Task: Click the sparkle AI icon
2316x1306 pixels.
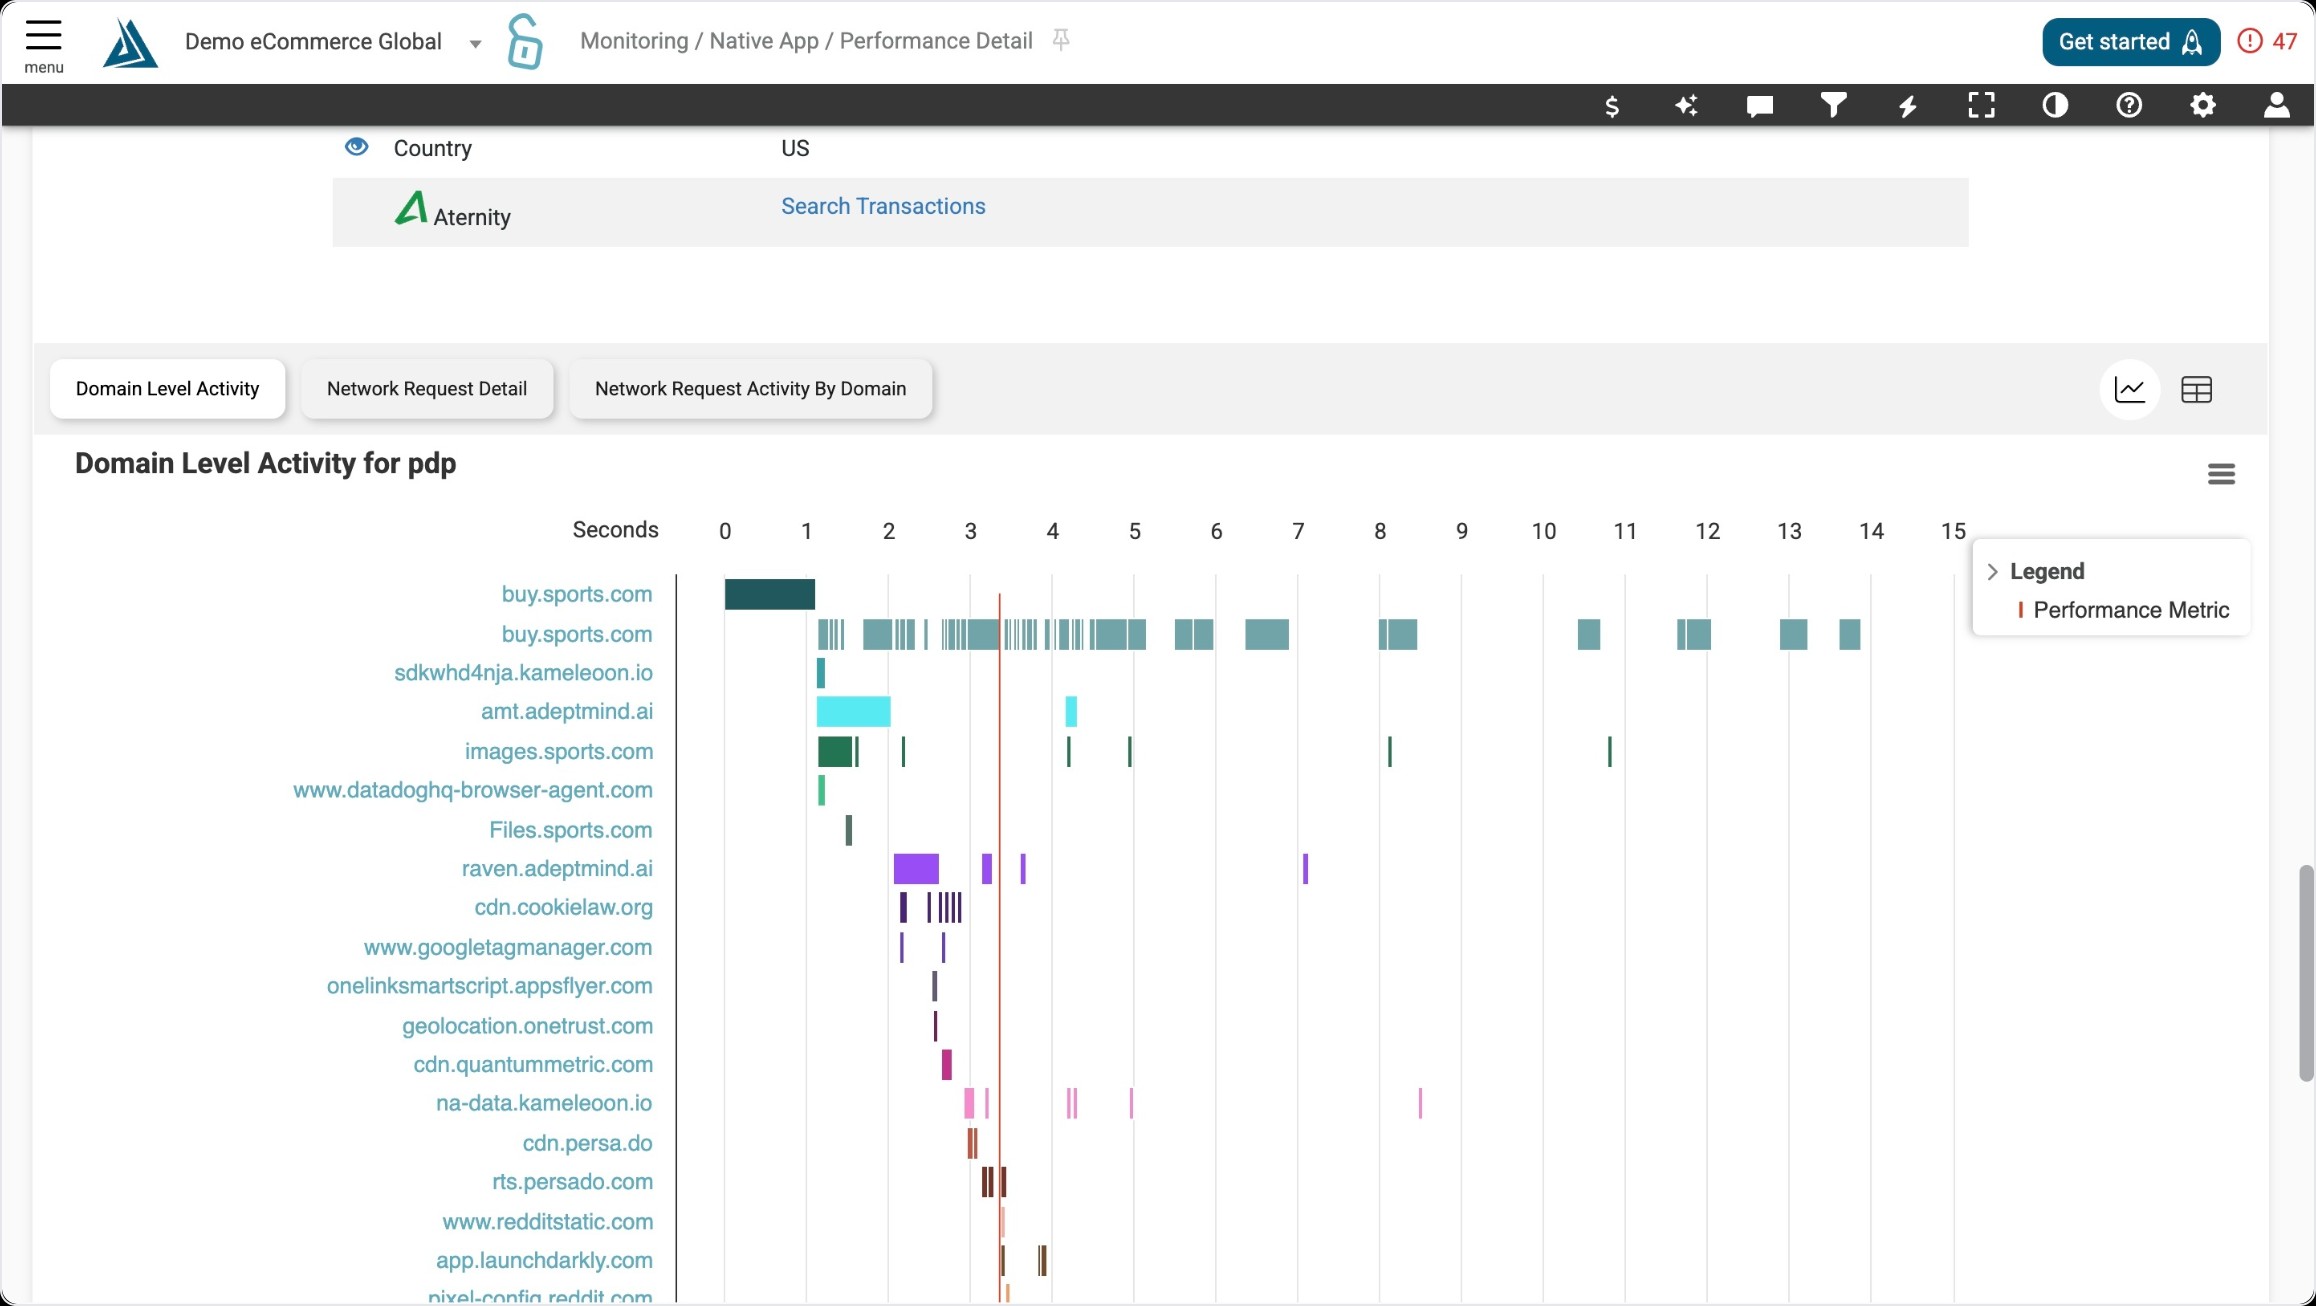Action: pyautogui.click(x=1686, y=105)
